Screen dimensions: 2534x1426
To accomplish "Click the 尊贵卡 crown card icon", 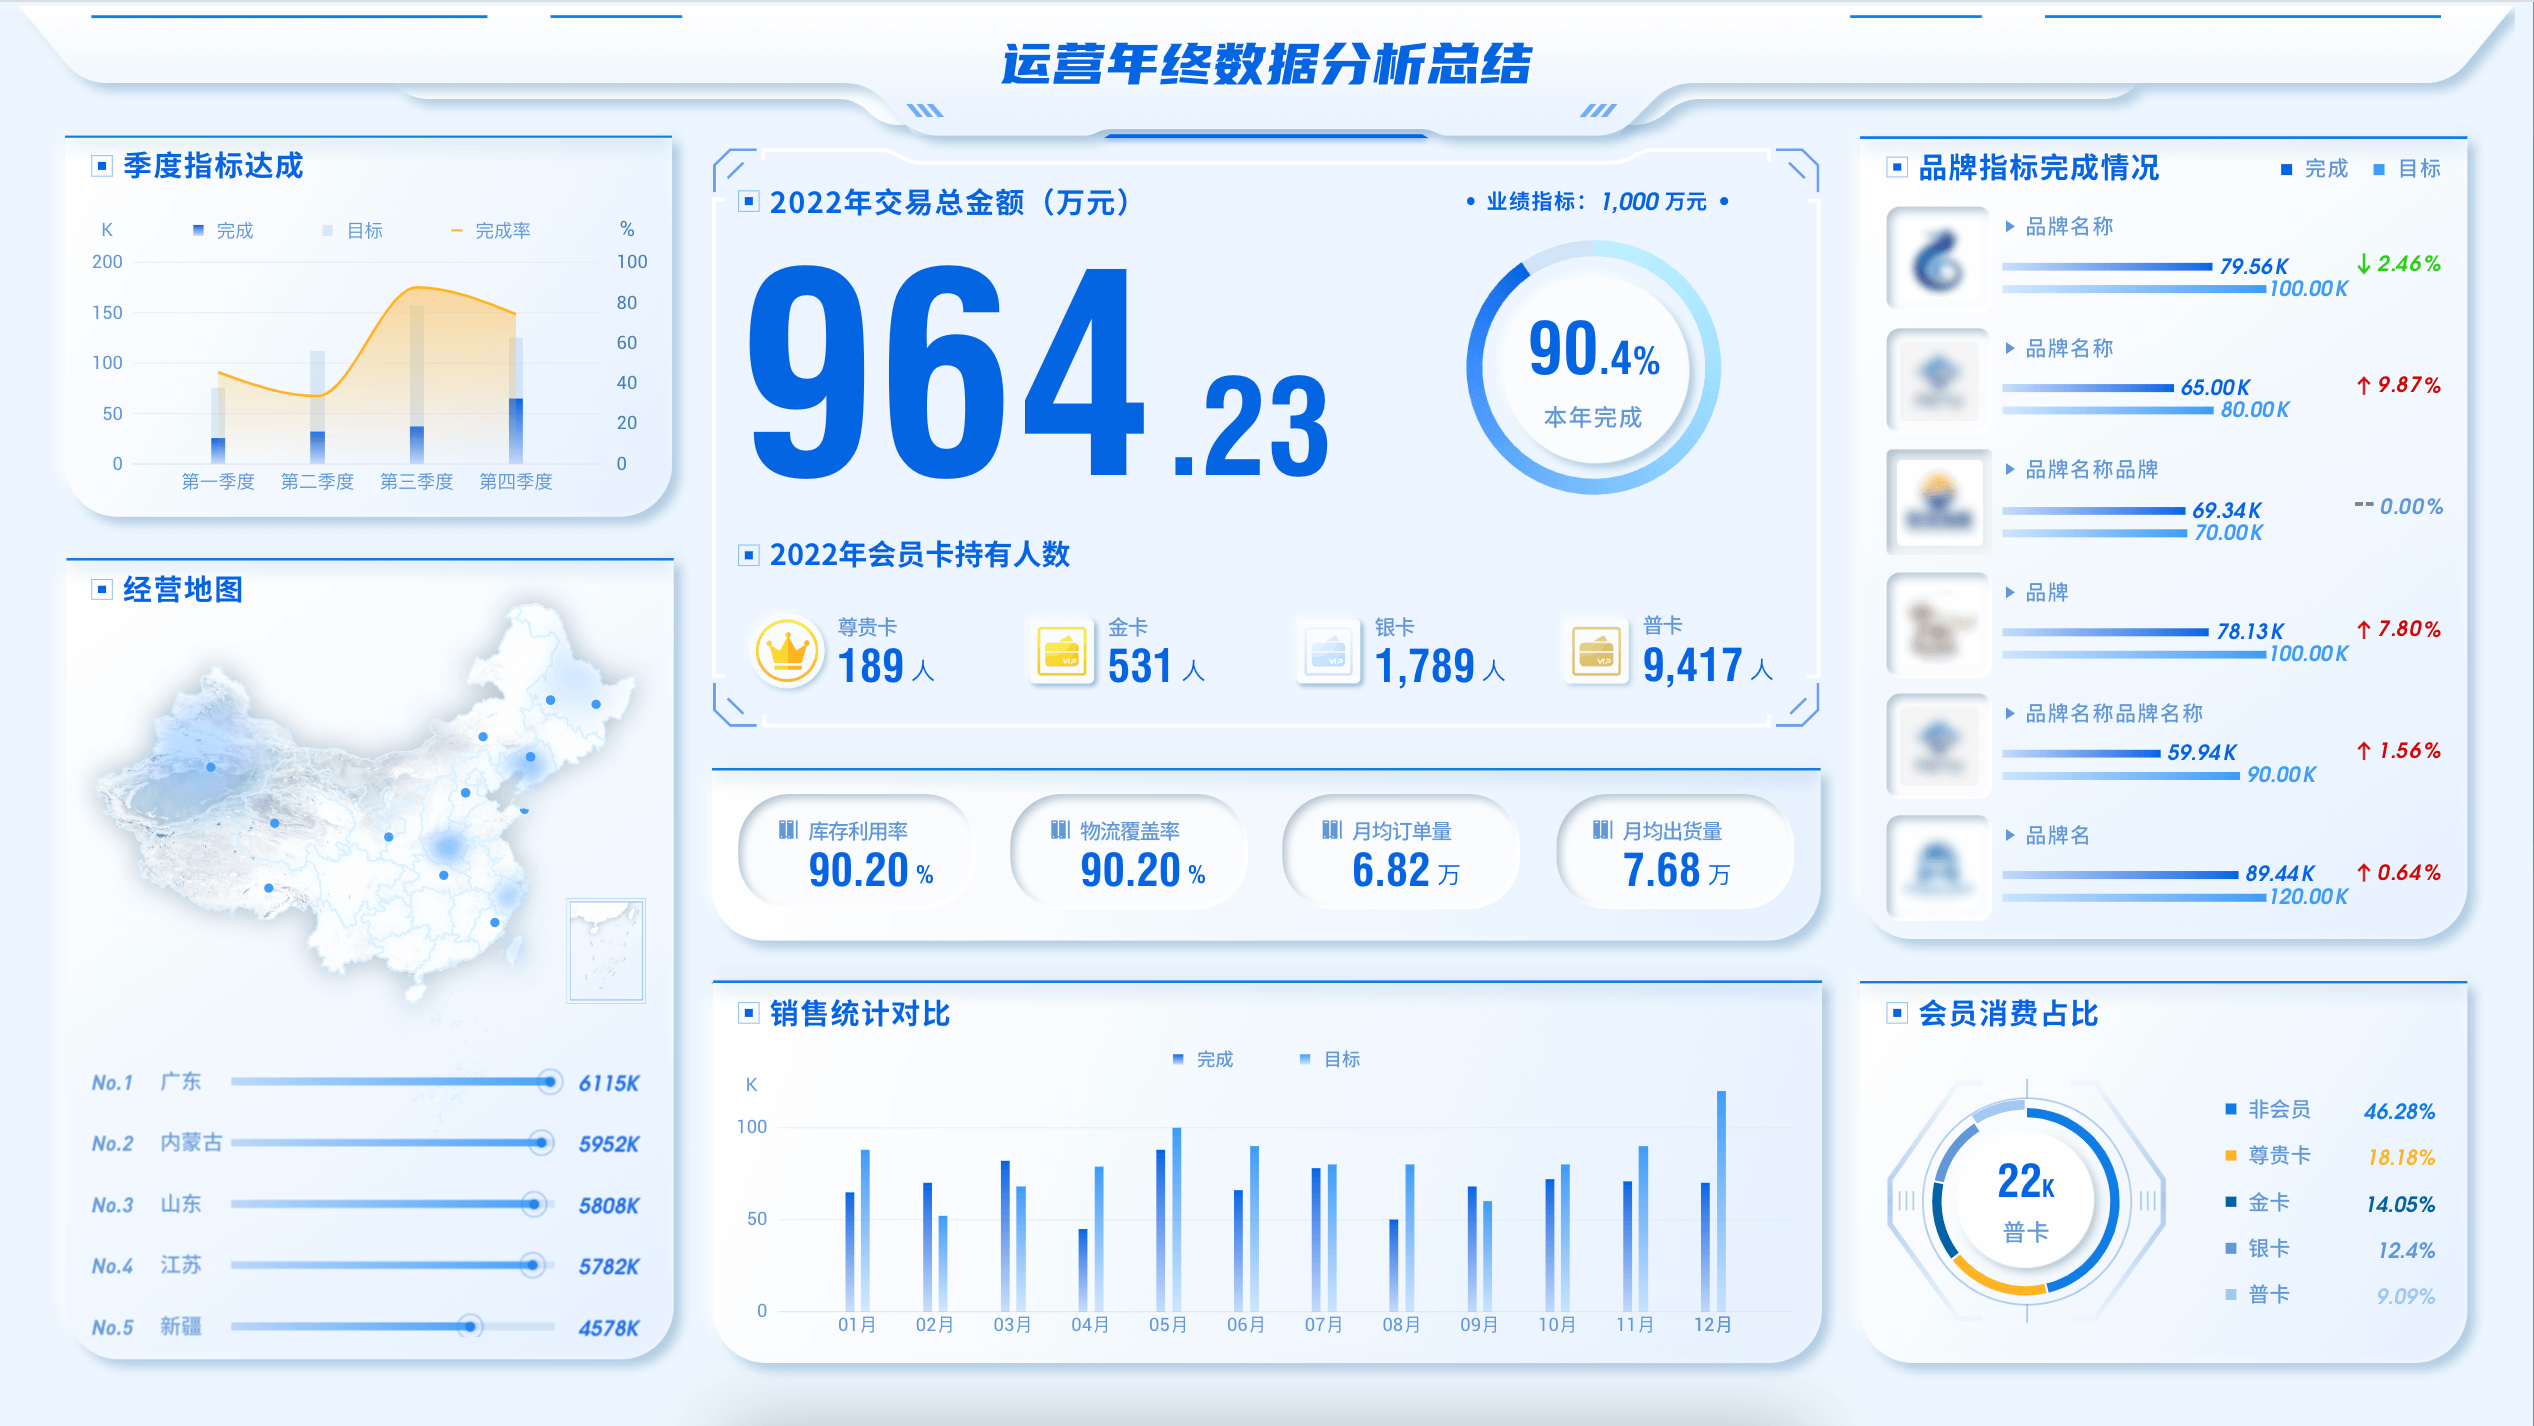I will tap(787, 651).
